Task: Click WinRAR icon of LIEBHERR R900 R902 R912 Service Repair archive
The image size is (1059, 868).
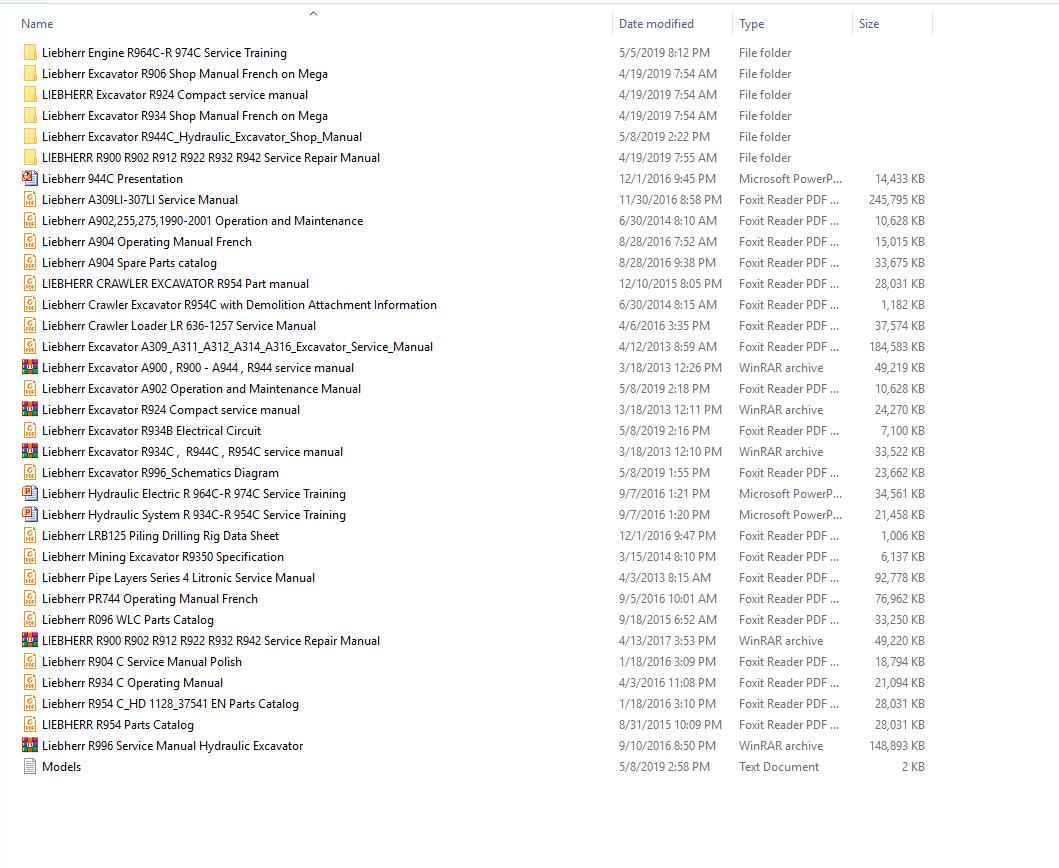Action: pyautogui.click(x=30, y=640)
